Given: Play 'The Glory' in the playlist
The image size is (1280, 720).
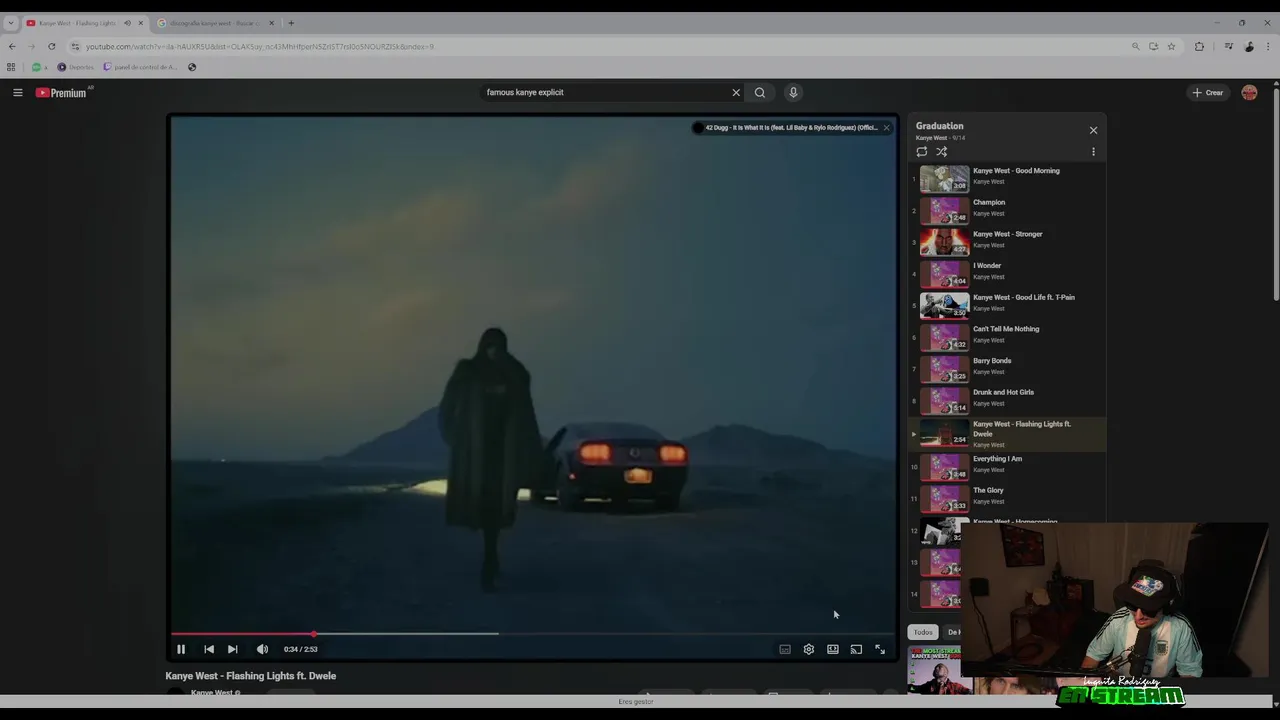Looking at the screenshot, I should [x=1008, y=498].
